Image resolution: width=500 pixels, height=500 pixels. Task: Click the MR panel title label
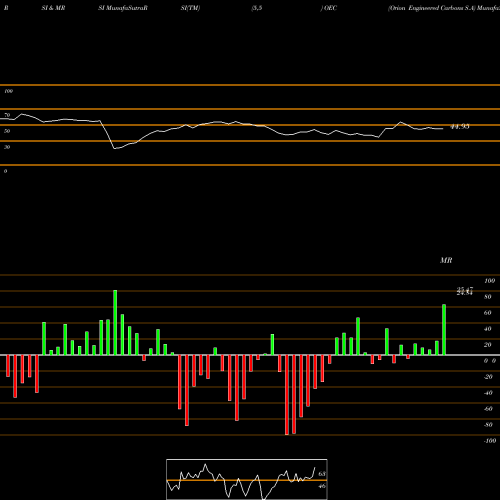pos(446,260)
